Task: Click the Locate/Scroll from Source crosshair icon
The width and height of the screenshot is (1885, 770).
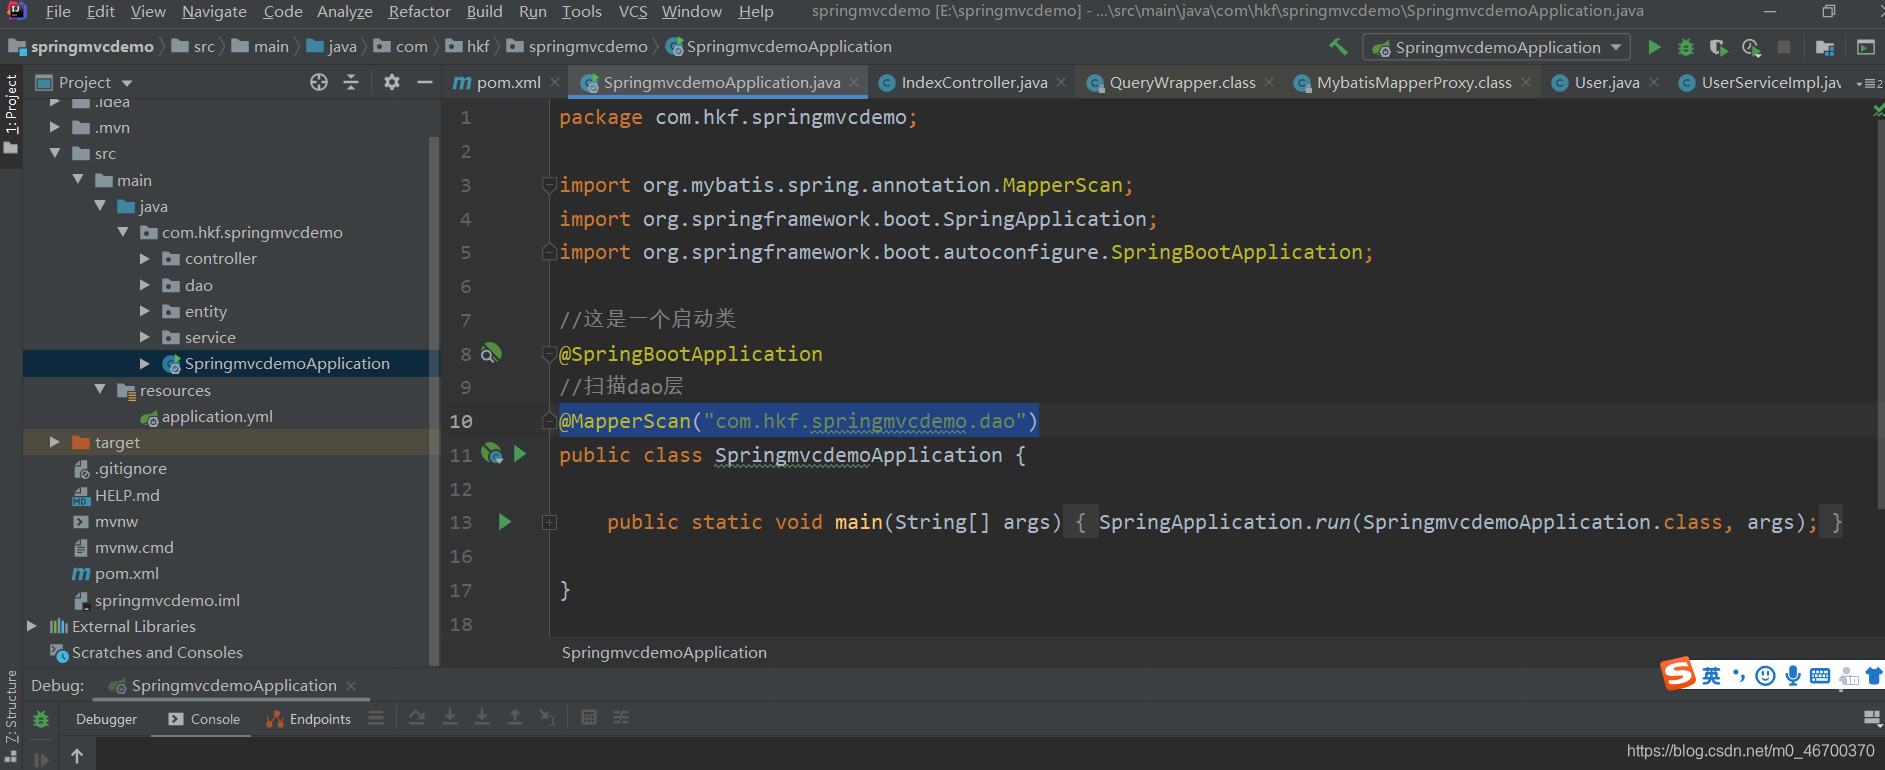Action: click(x=319, y=82)
